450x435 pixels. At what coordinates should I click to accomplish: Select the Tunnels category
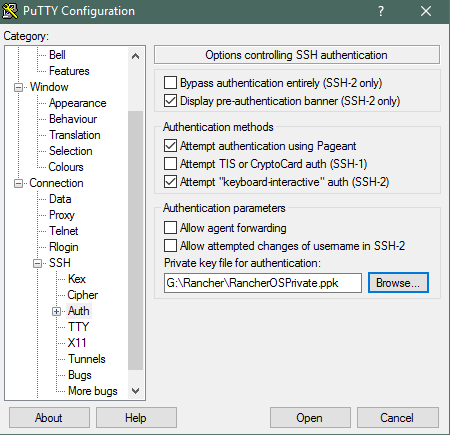(x=87, y=359)
